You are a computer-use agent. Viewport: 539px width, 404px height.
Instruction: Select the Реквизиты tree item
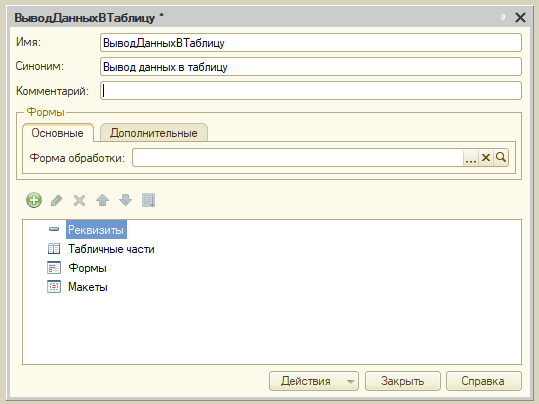coord(96,230)
